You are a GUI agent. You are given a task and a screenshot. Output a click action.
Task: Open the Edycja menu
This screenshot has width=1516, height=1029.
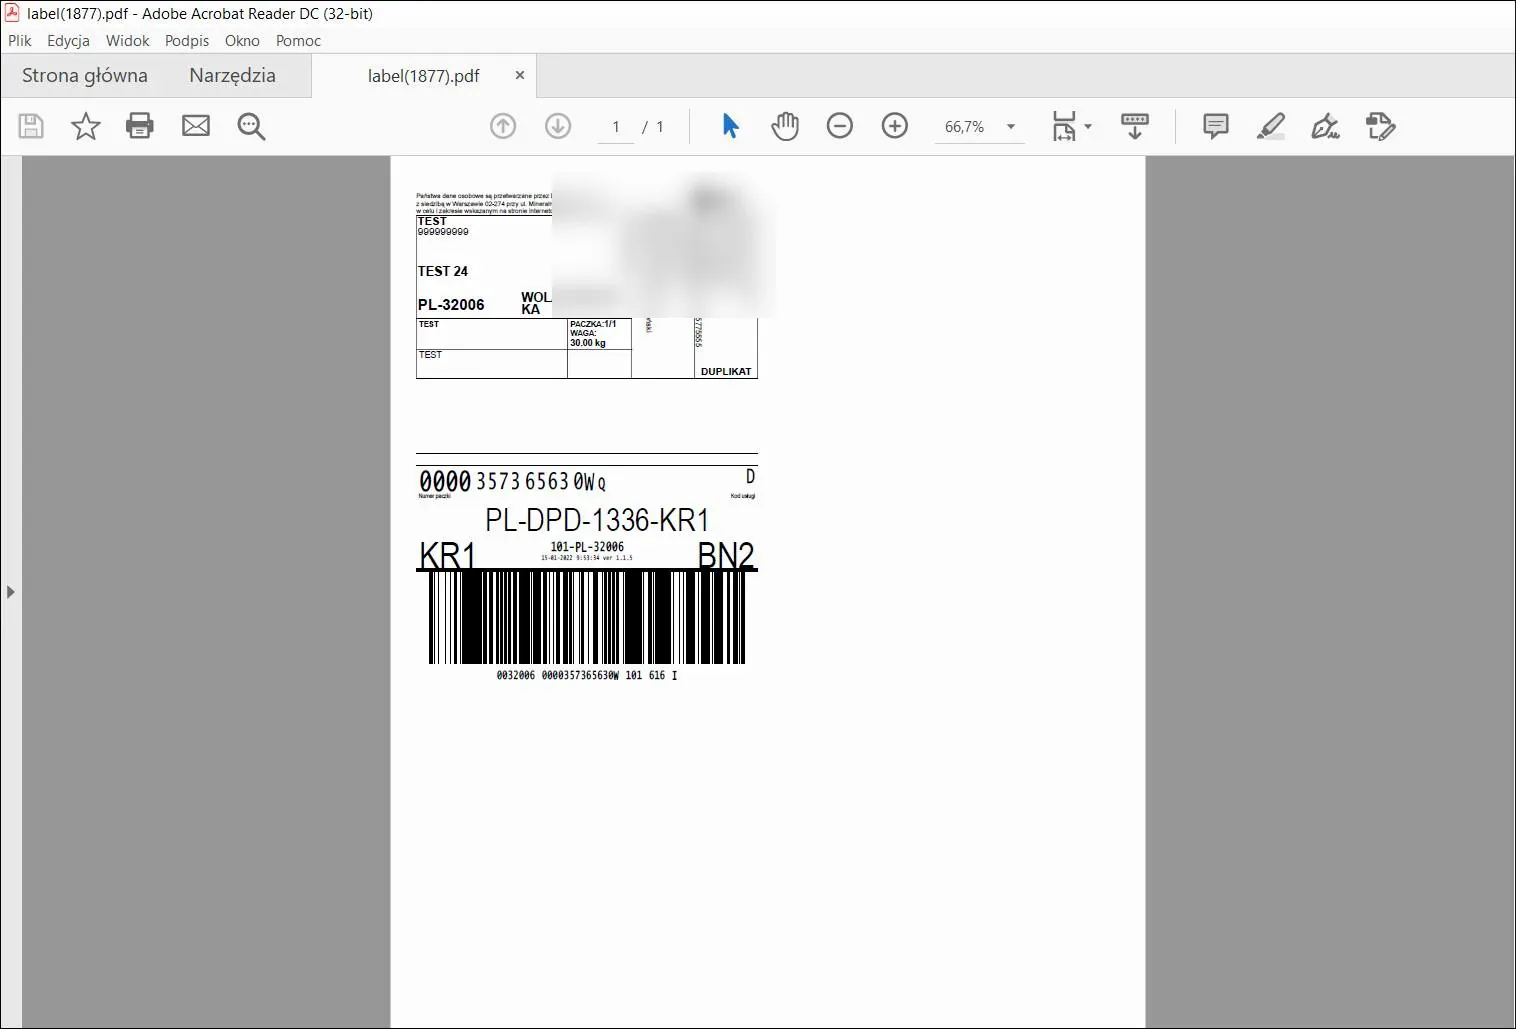(68, 41)
